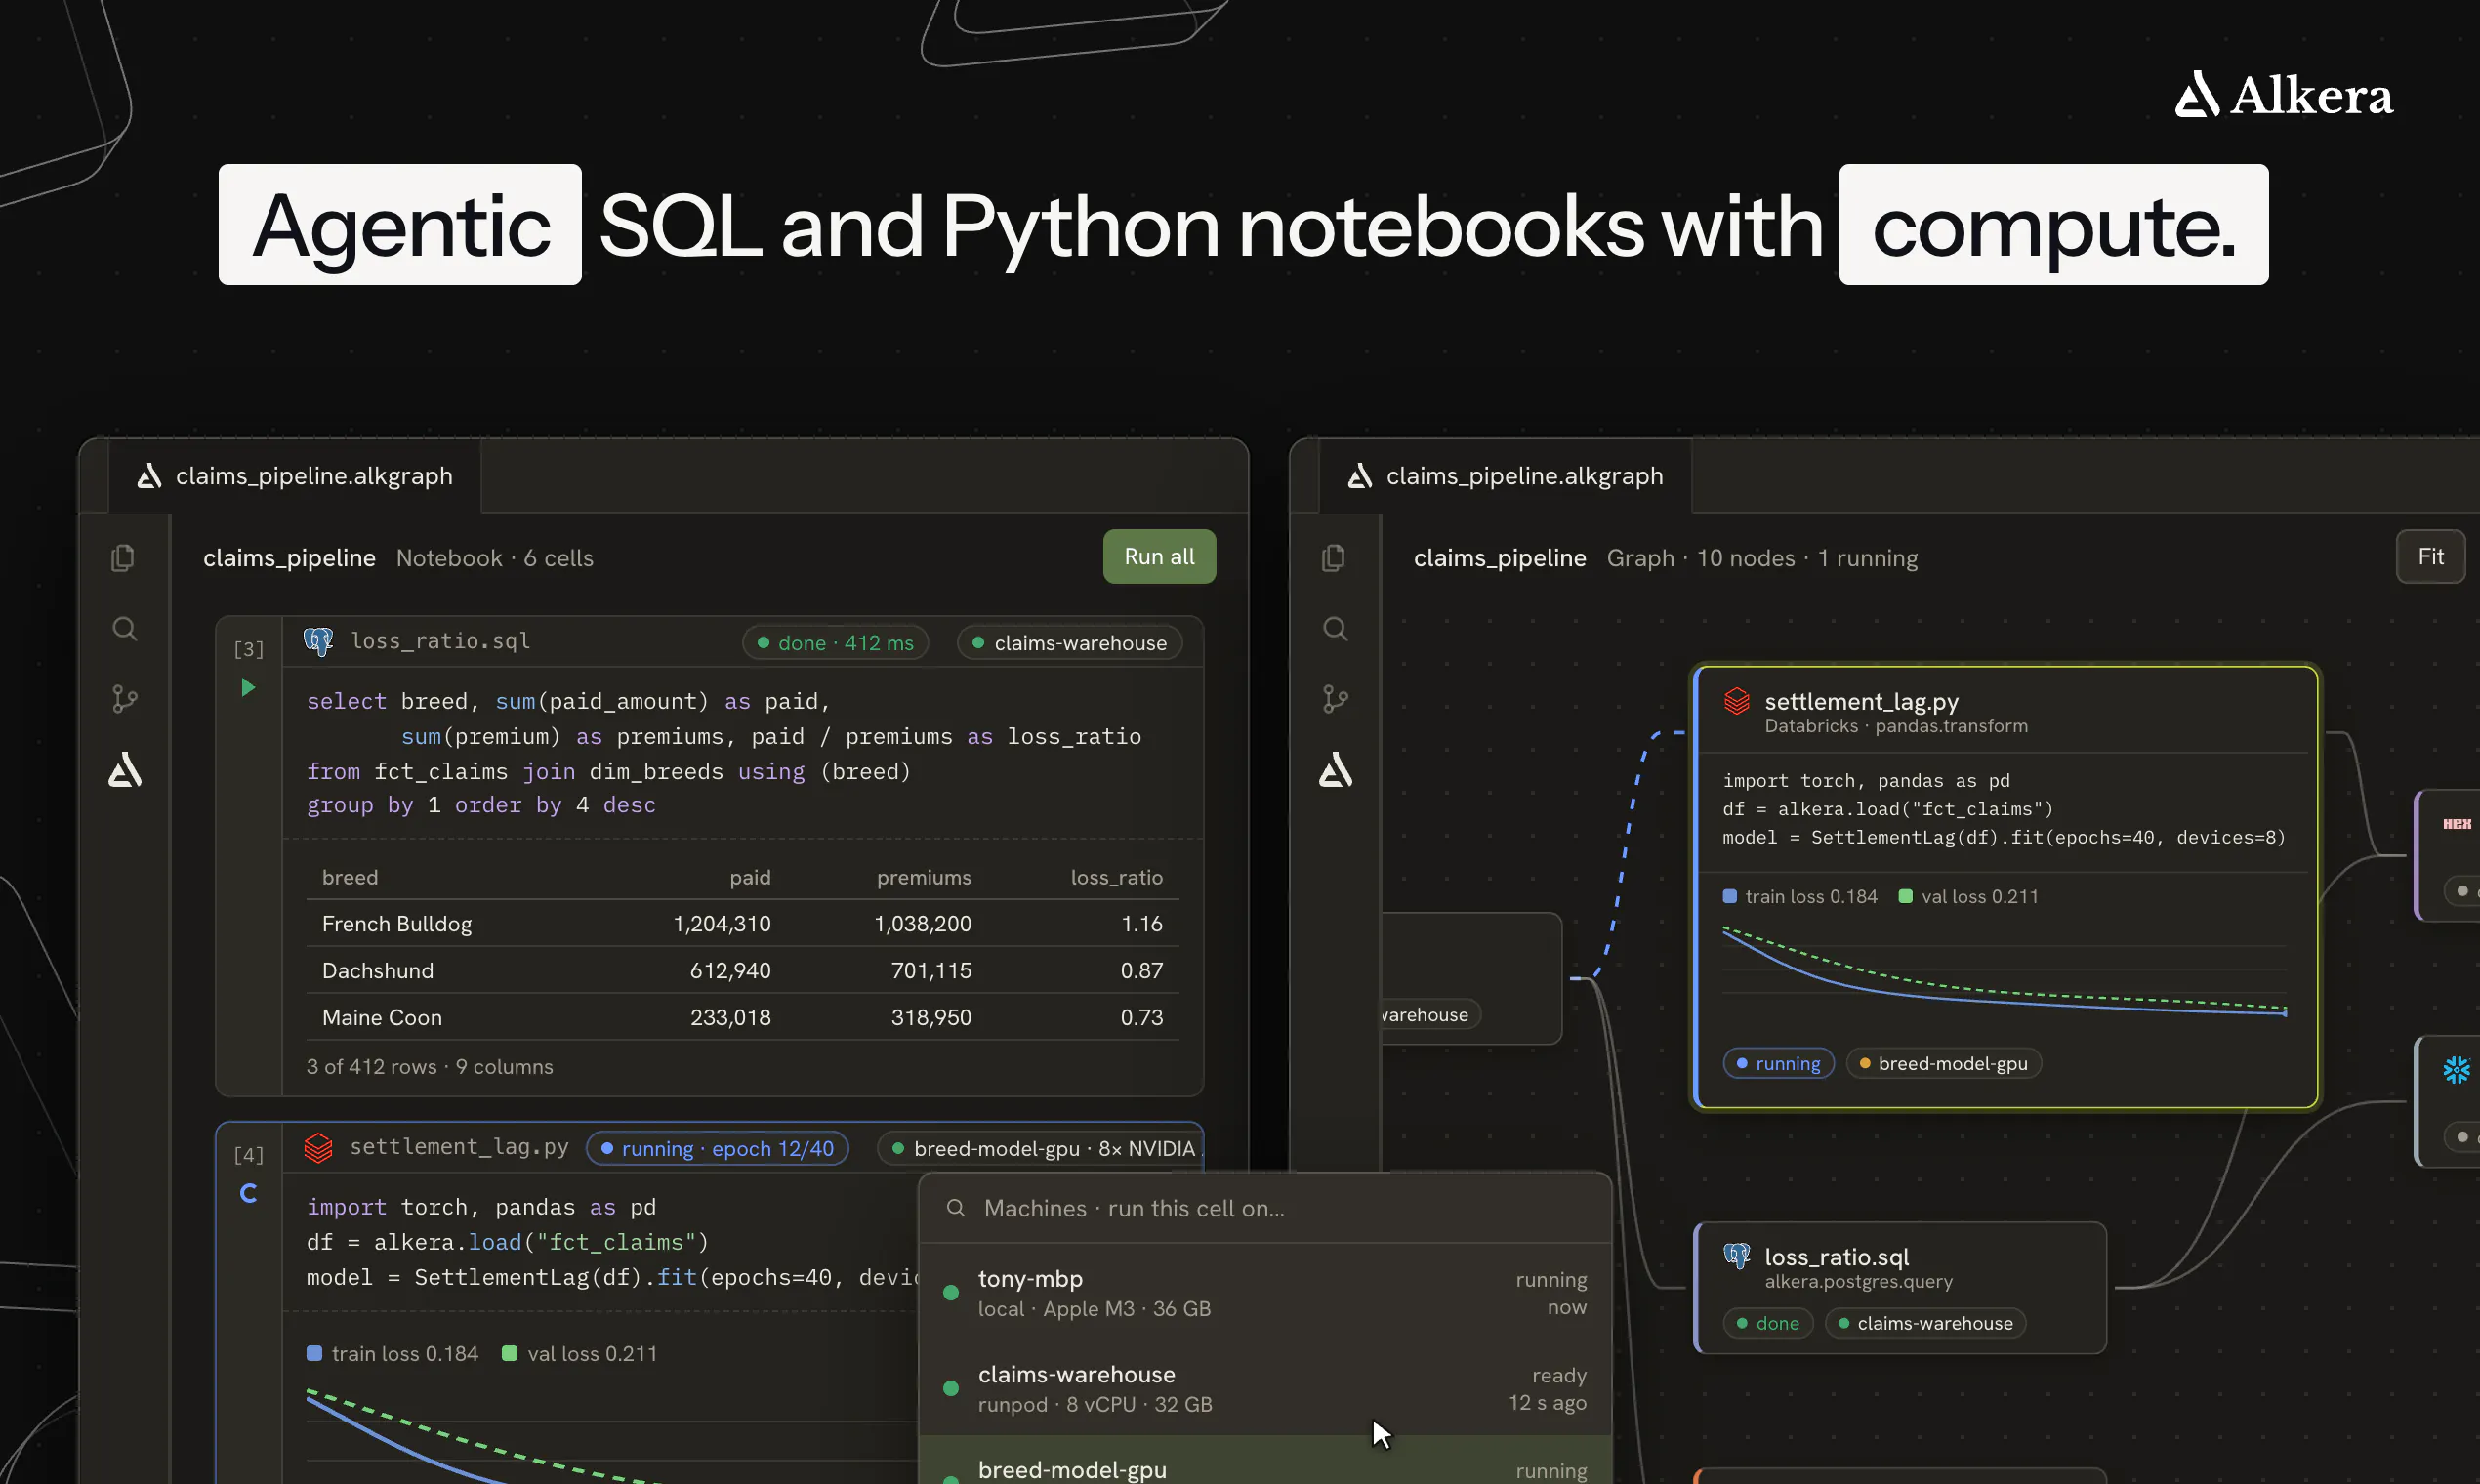Click the train loss legend swatch in cell 4
The height and width of the screenshot is (1484, 2480).
click(314, 1353)
